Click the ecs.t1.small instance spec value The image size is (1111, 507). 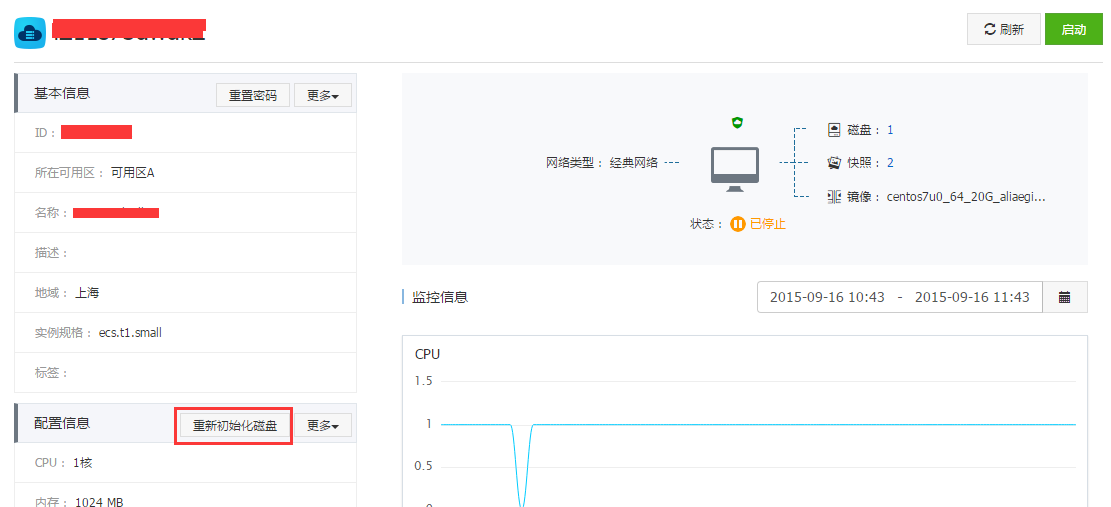130,333
